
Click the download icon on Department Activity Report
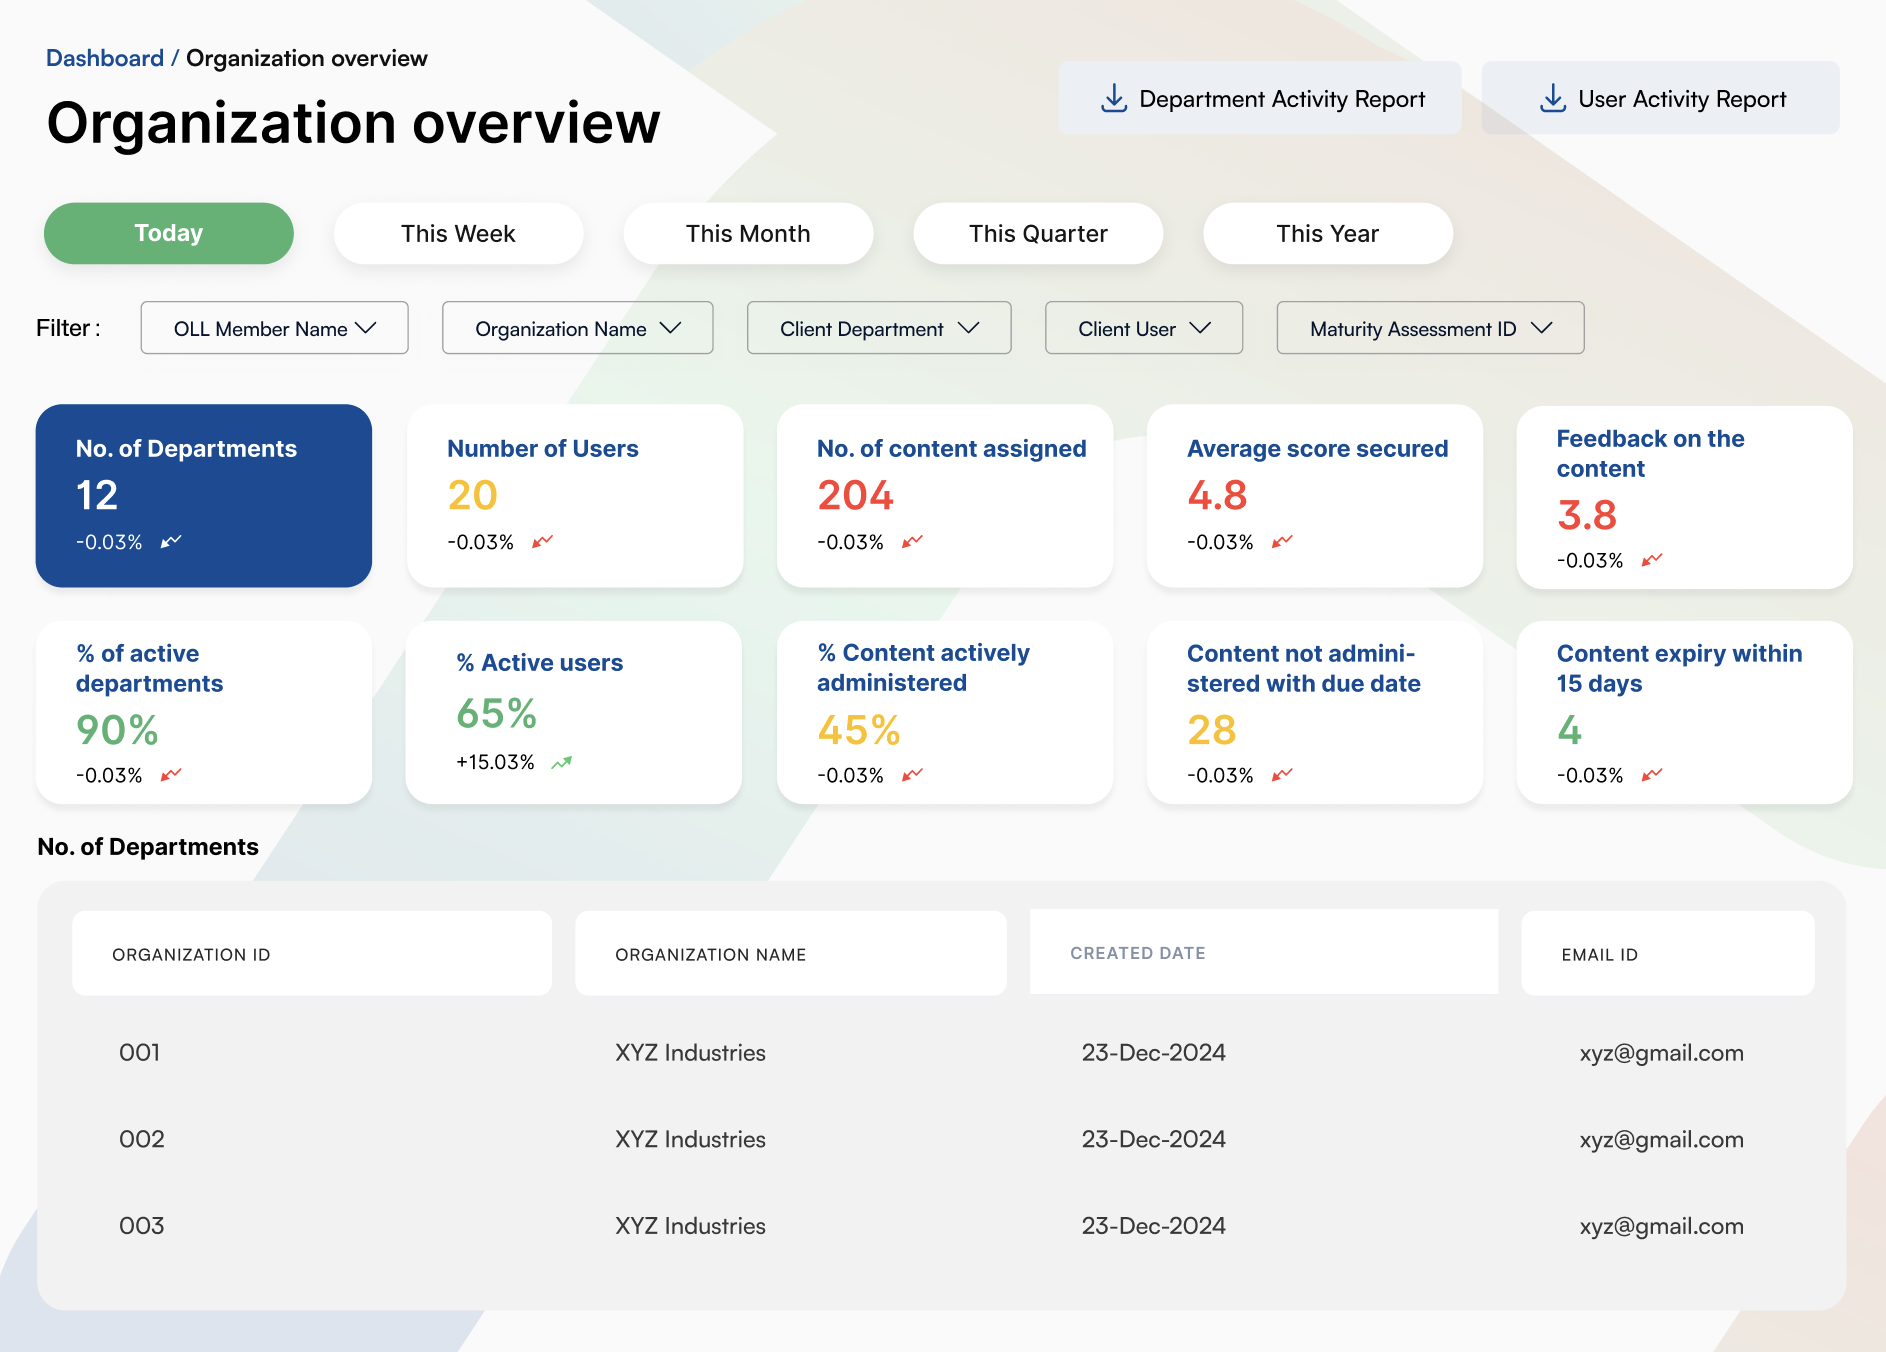1113,97
